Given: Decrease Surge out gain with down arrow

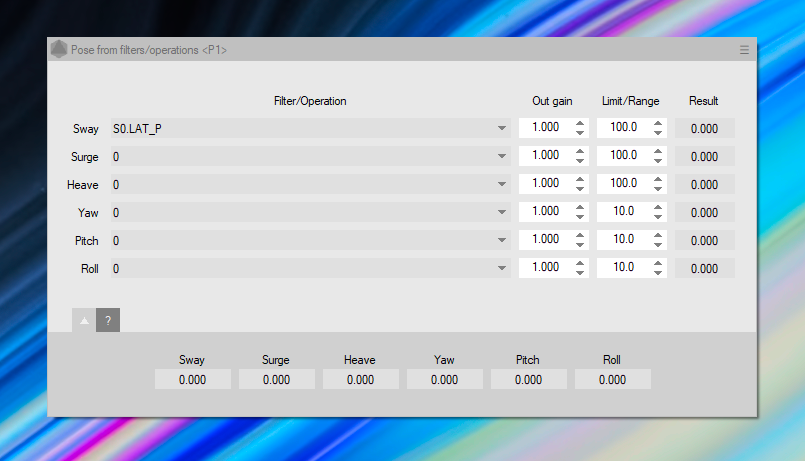Looking at the screenshot, I should [x=580, y=161].
